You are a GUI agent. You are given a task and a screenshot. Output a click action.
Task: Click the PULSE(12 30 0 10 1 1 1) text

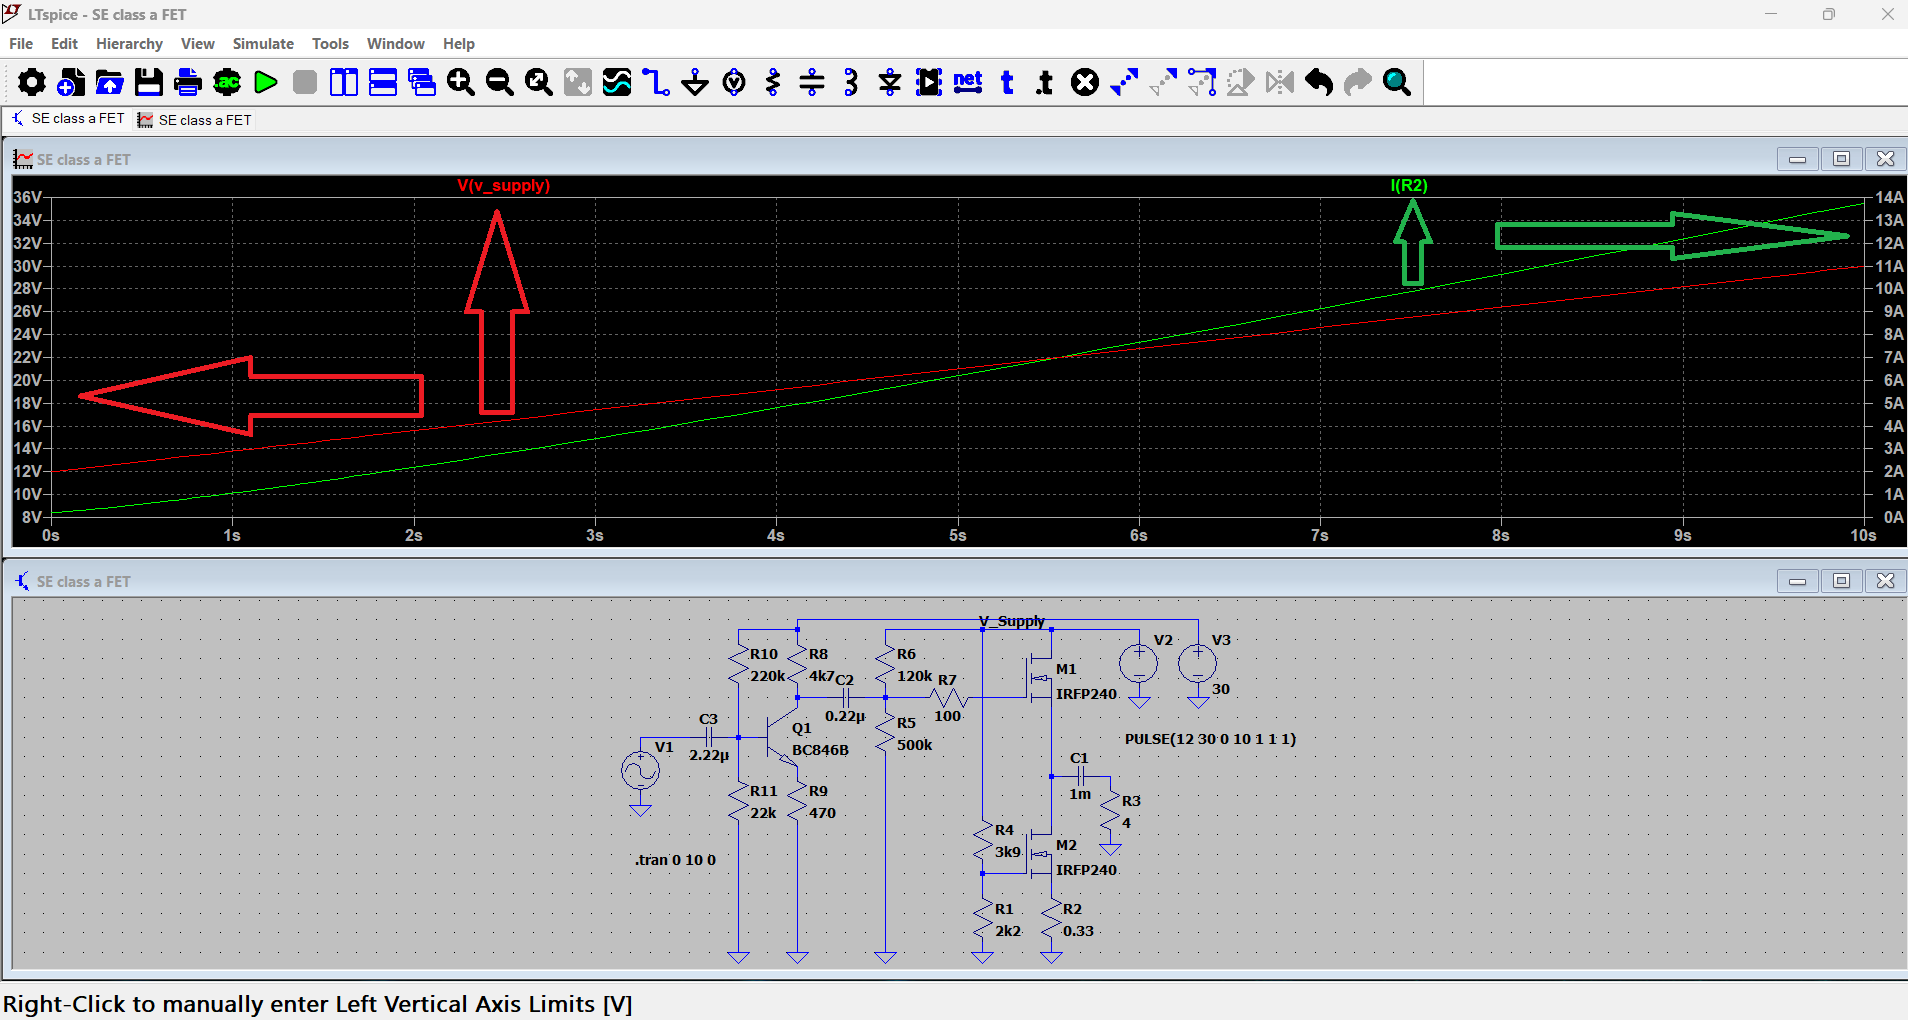pos(1210,739)
